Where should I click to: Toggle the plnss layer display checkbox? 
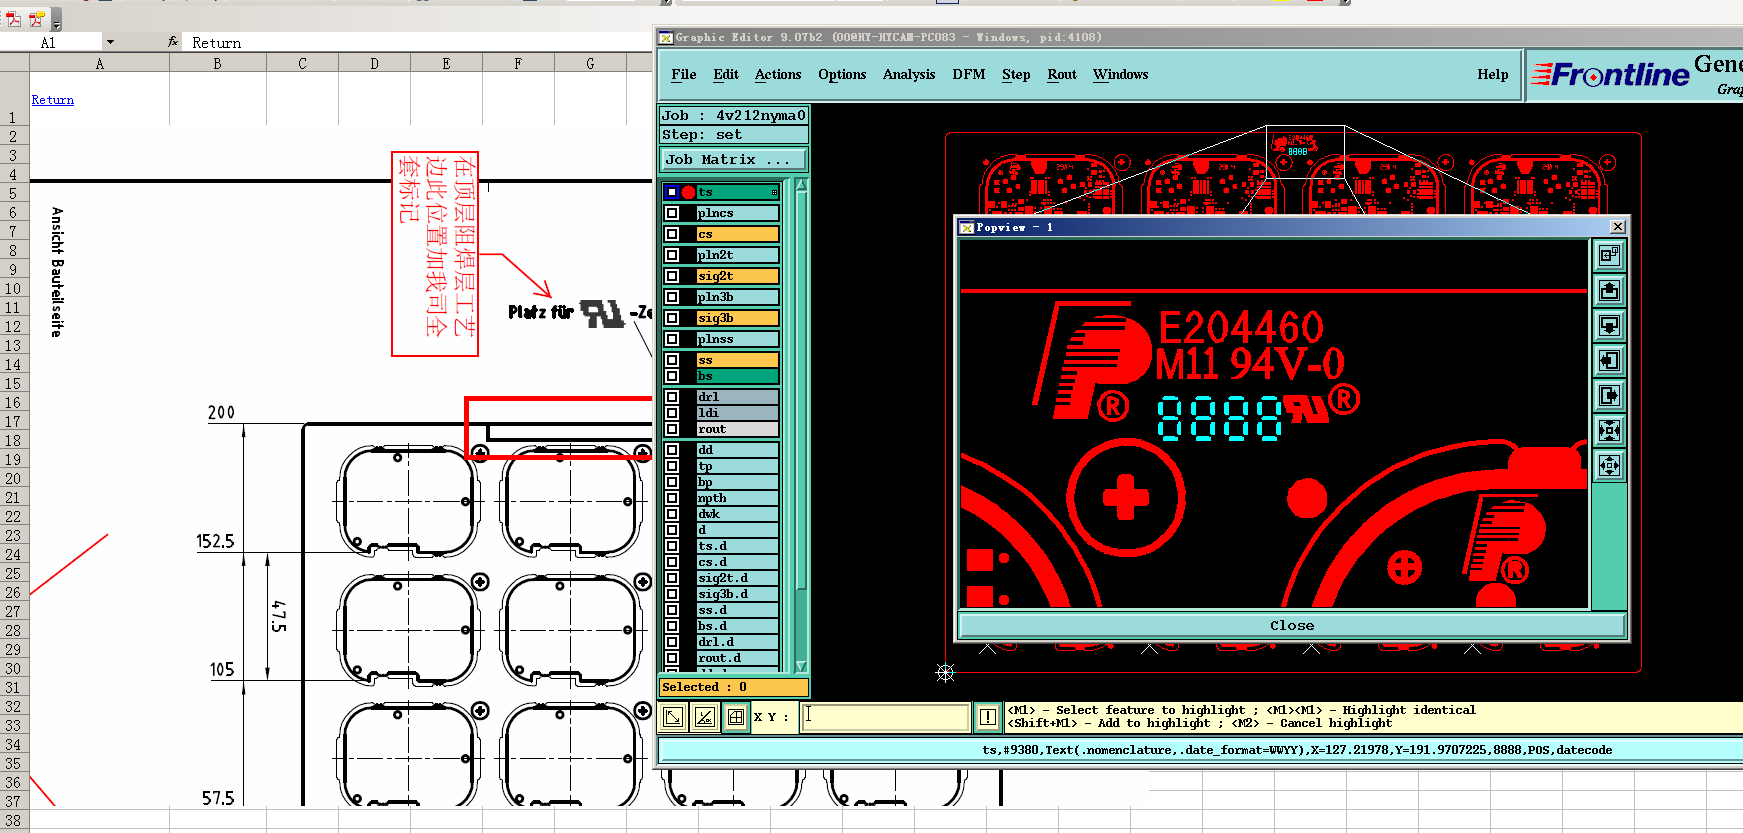(x=672, y=339)
